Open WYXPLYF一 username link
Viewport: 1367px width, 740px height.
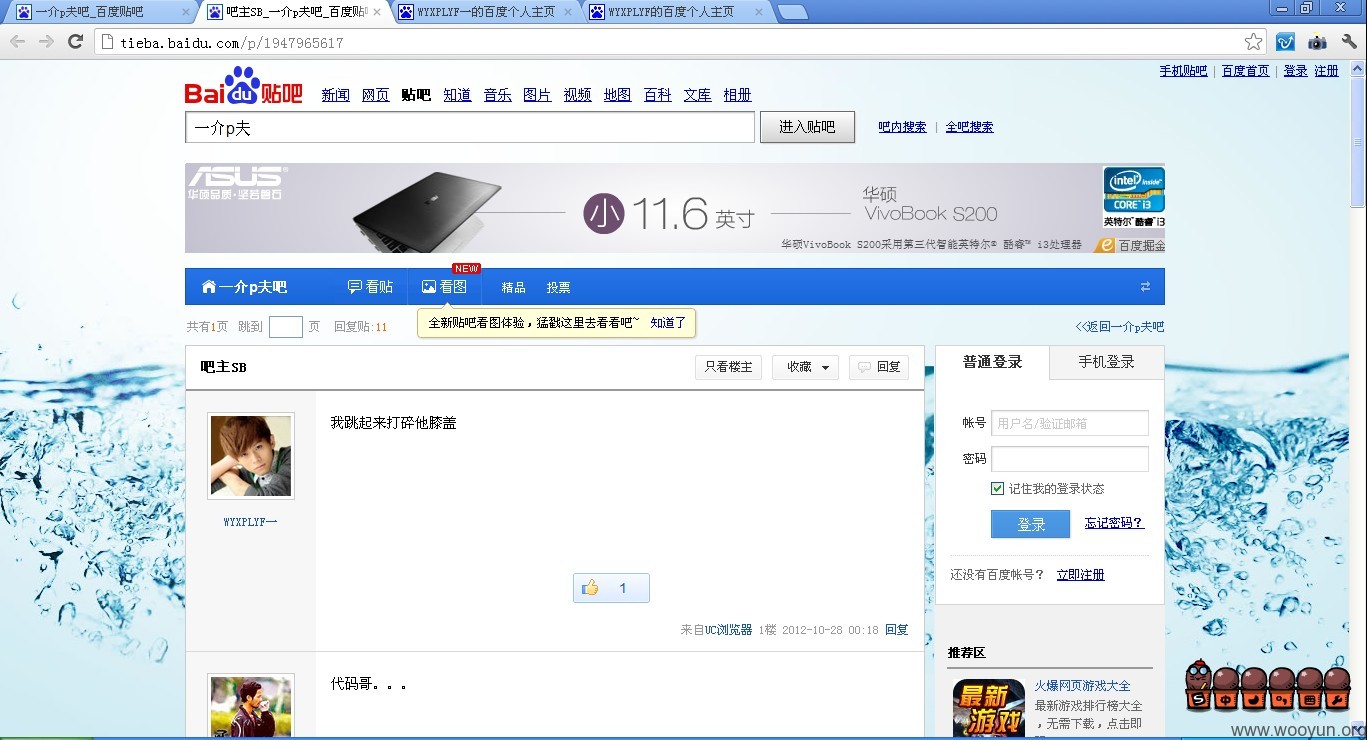coord(250,522)
